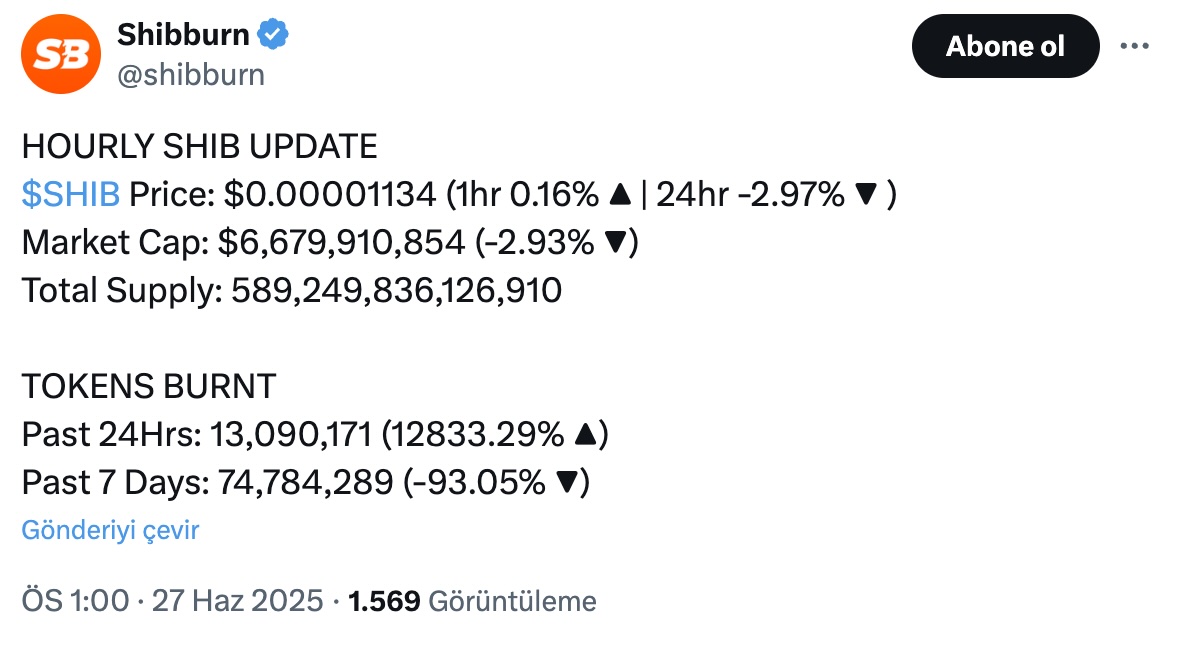The width and height of the screenshot is (1184, 654).
Task: Open the $SHIB cashtag link
Action: (x=71, y=194)
